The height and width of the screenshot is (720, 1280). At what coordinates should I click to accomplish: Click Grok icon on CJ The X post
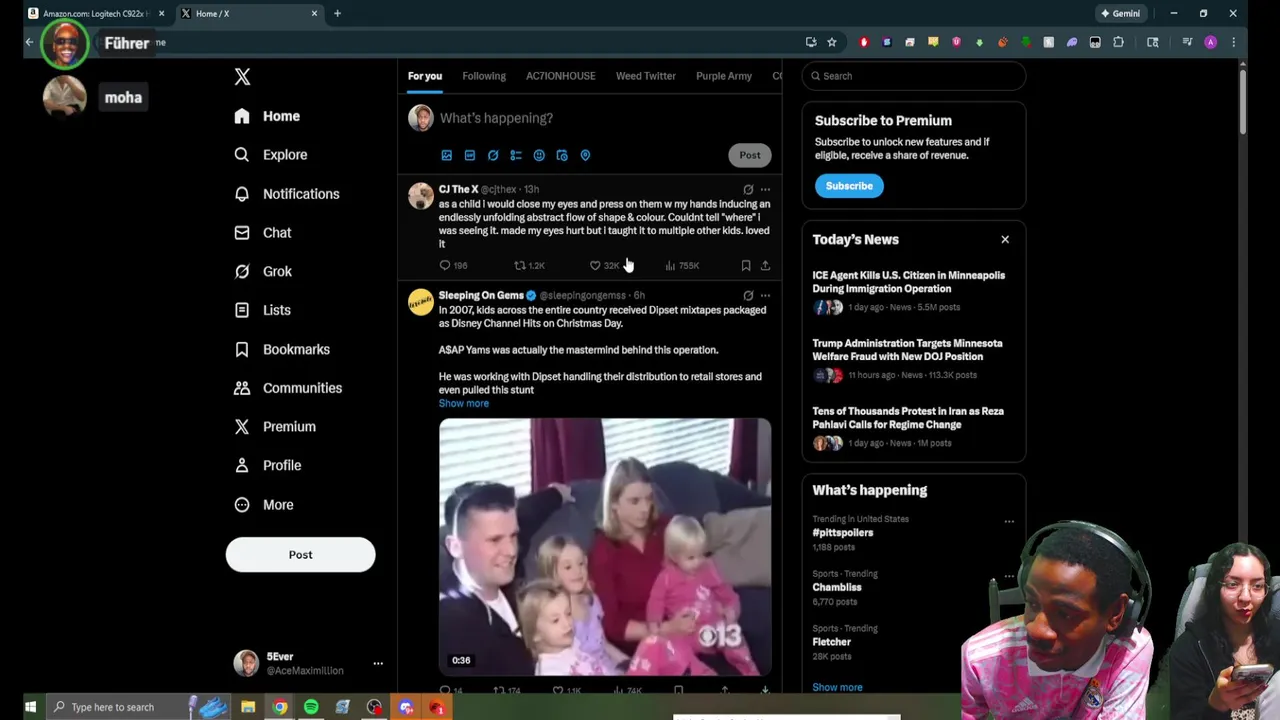(748, 189)
